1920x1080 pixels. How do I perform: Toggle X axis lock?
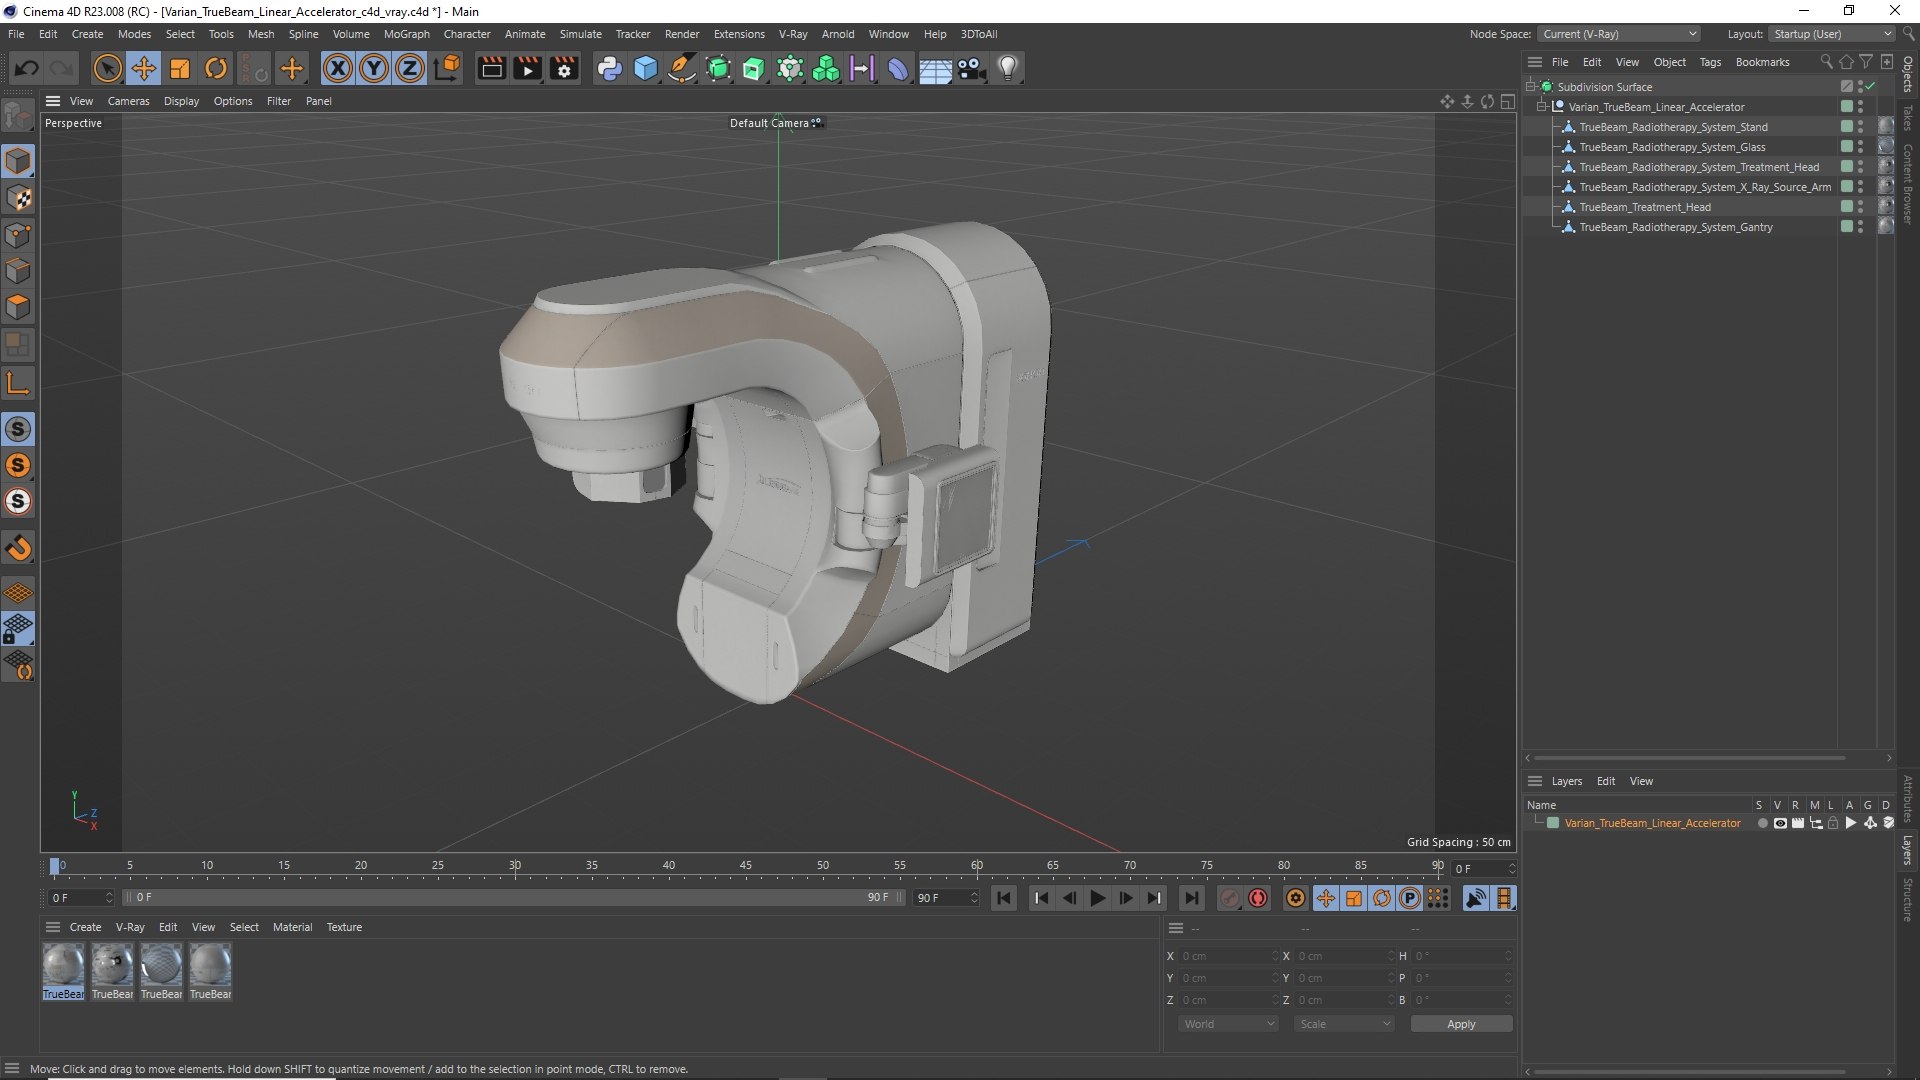tap(338, 68)
